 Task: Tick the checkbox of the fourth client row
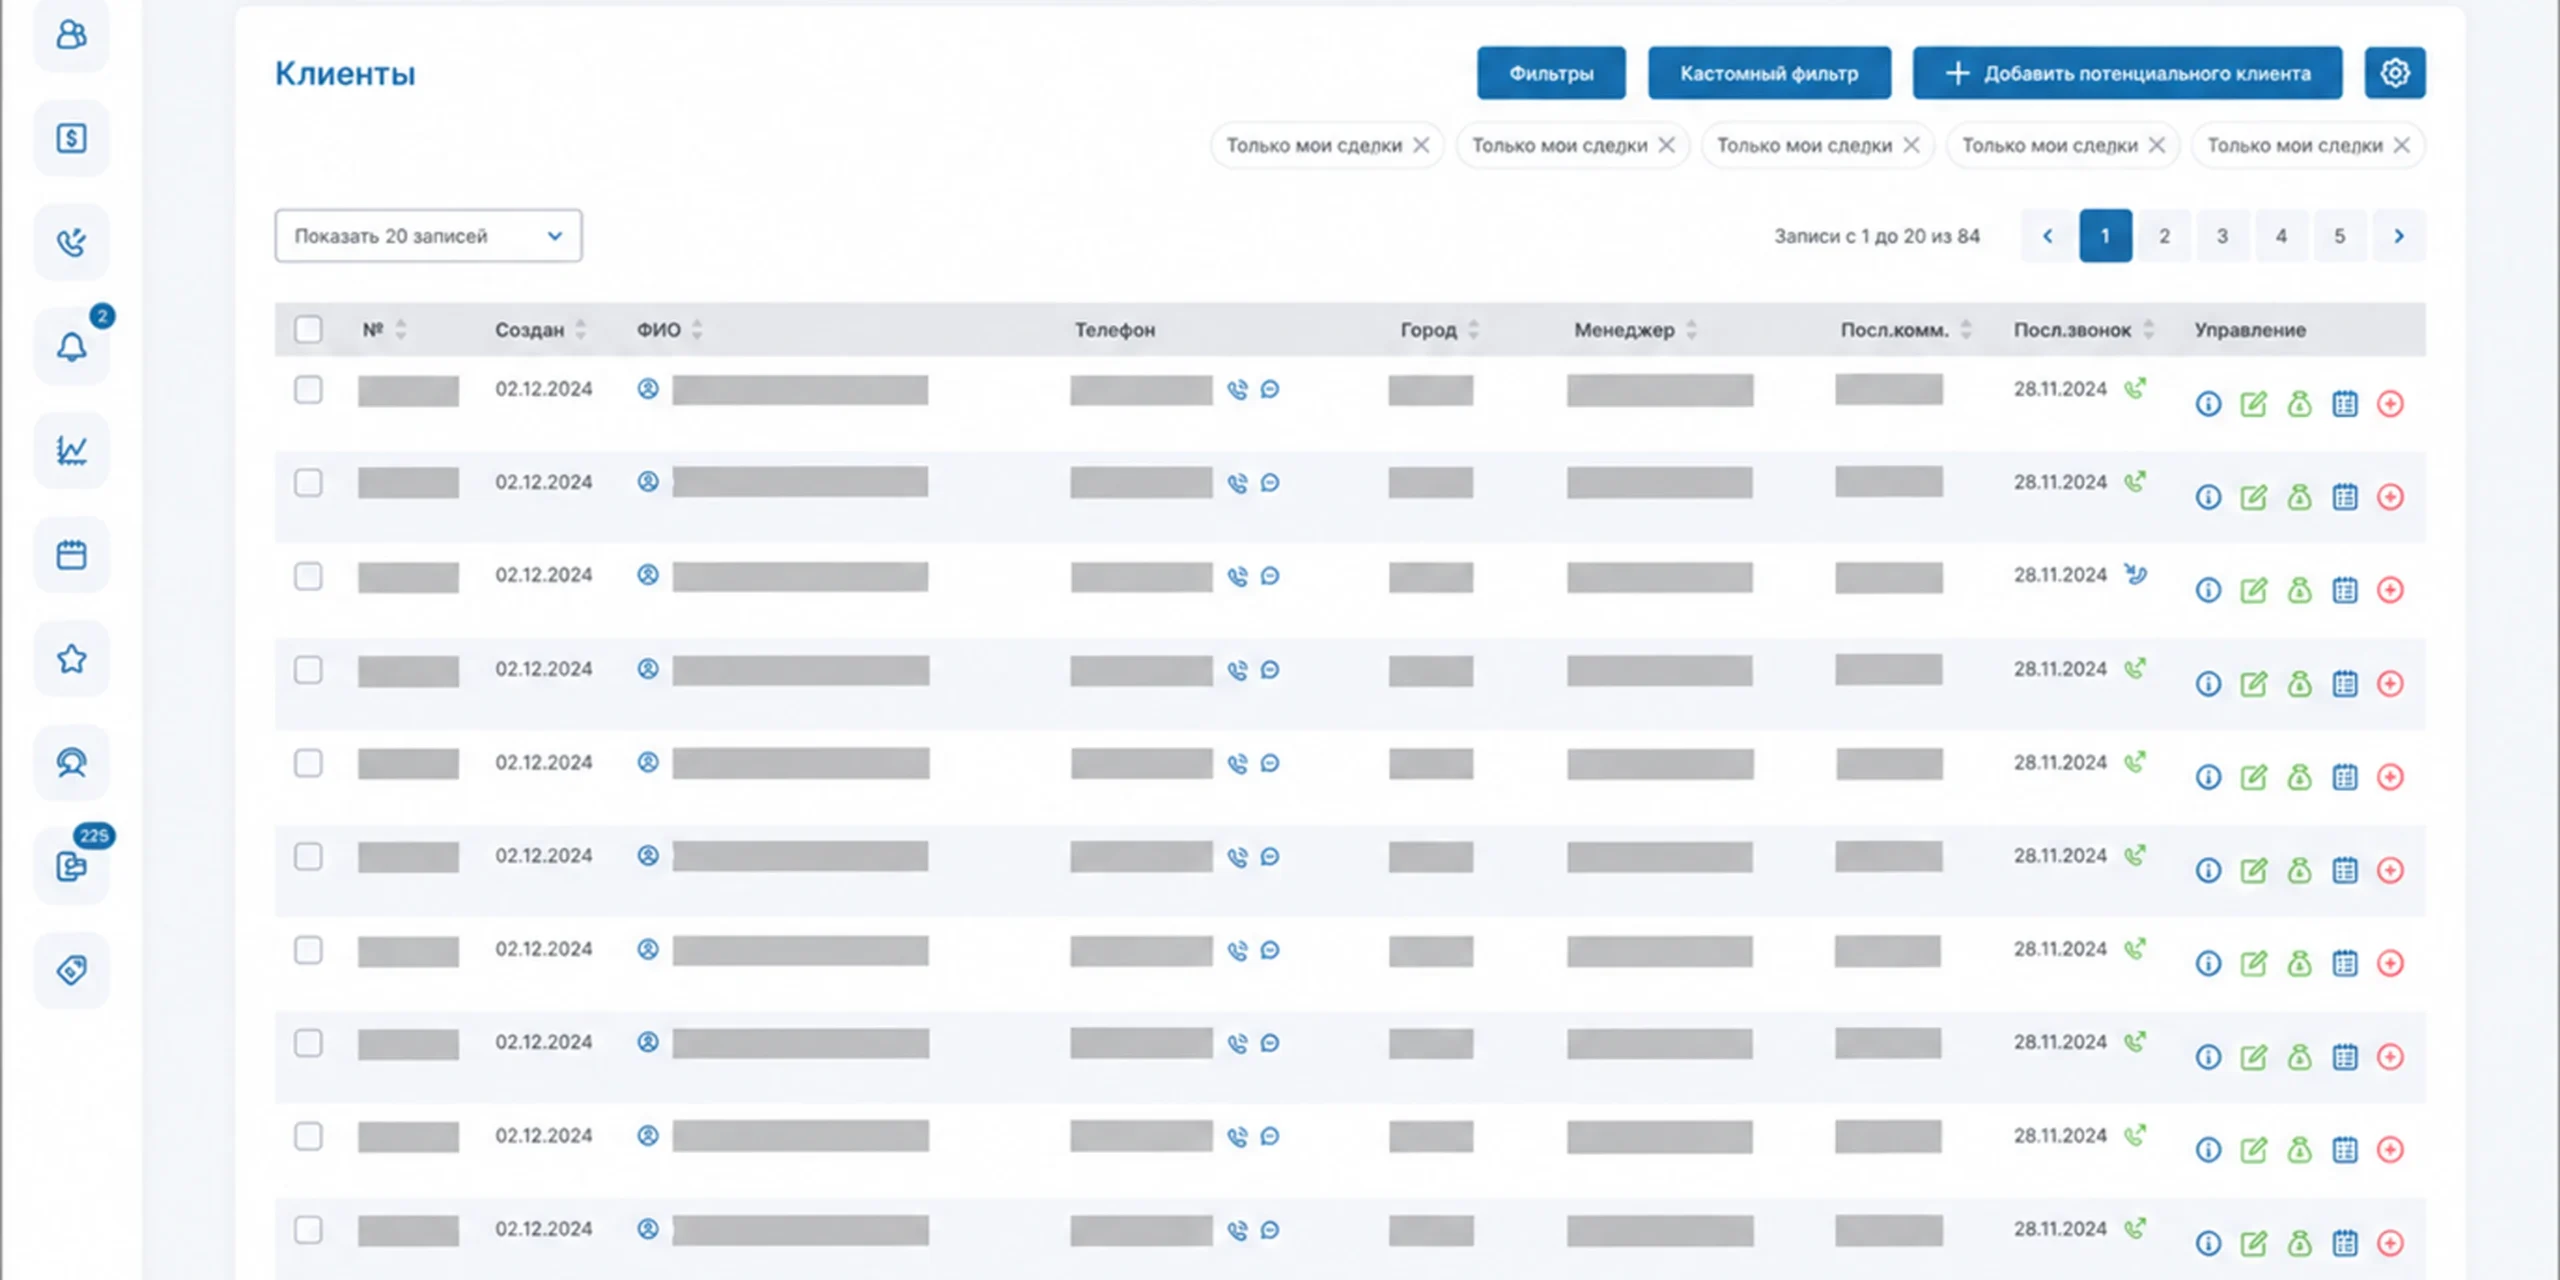click(x=308, y=669)
